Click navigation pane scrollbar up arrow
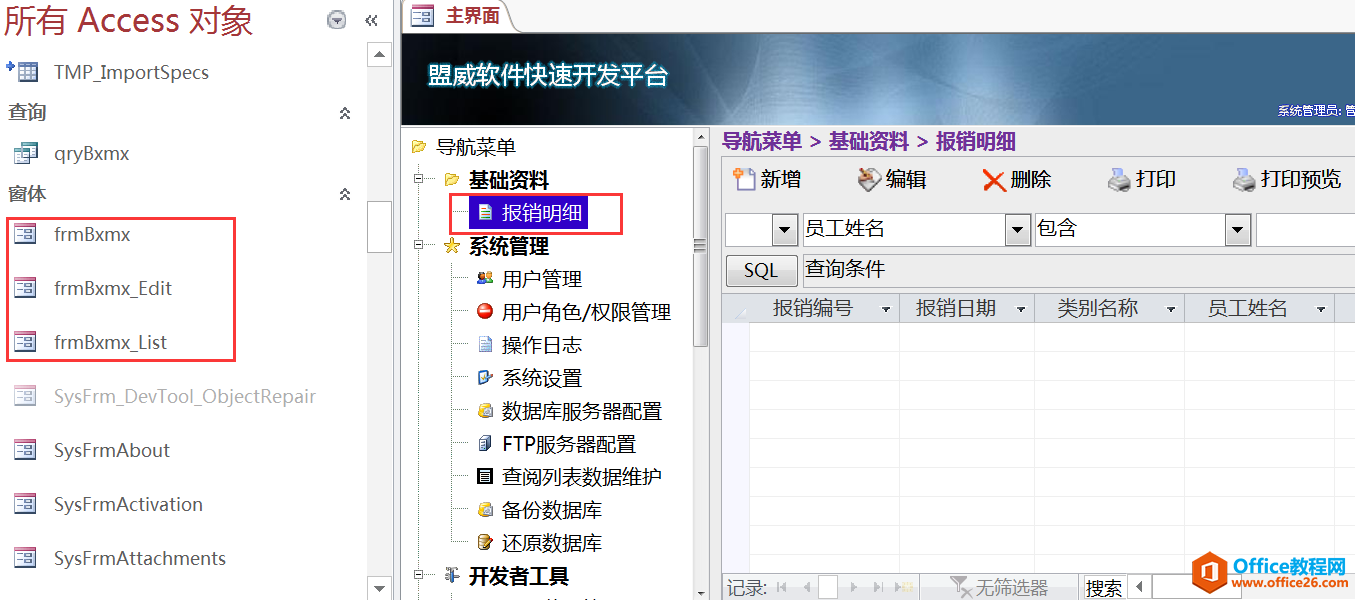Image resolution: width=1355 pixels, height=600 pixels. 379,55
